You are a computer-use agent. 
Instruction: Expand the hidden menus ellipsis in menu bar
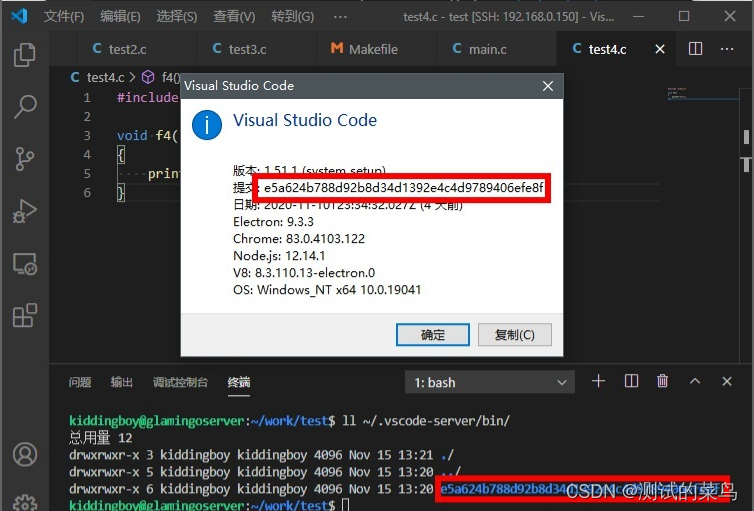tap(340, 17)
